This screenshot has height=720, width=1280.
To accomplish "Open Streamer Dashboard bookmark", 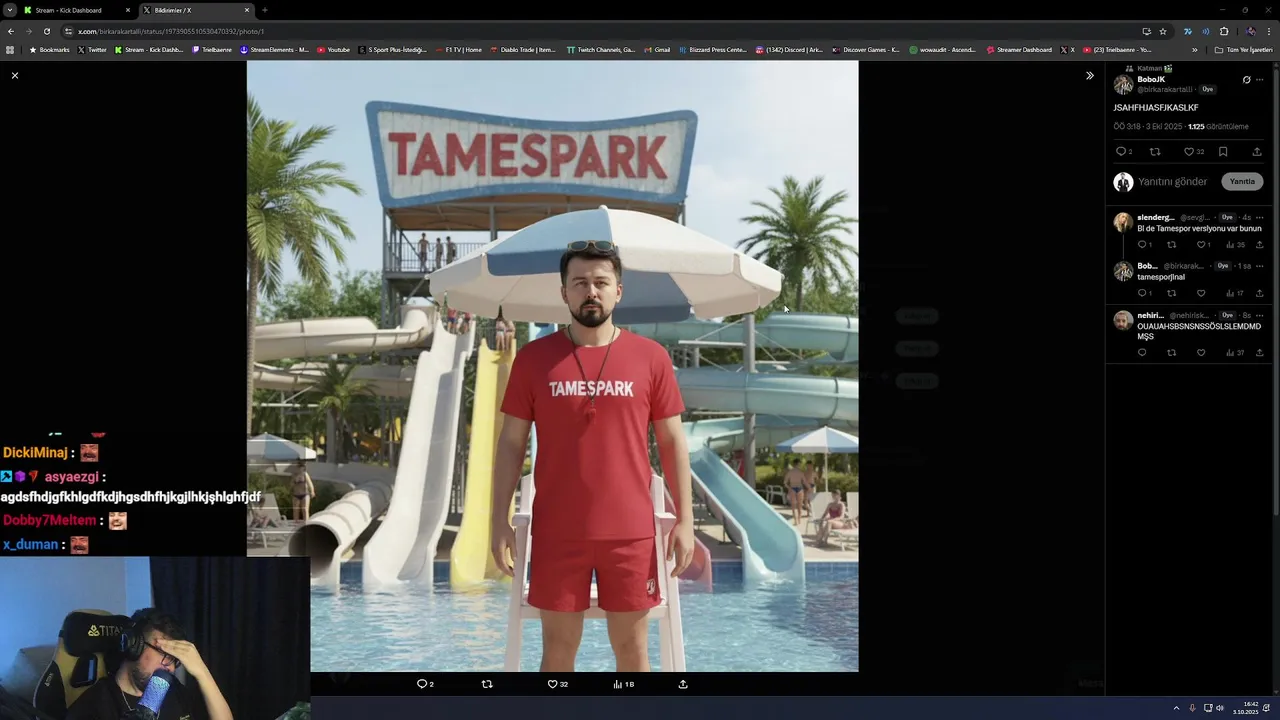I will pyautogui.click(x=1019, y=49).
